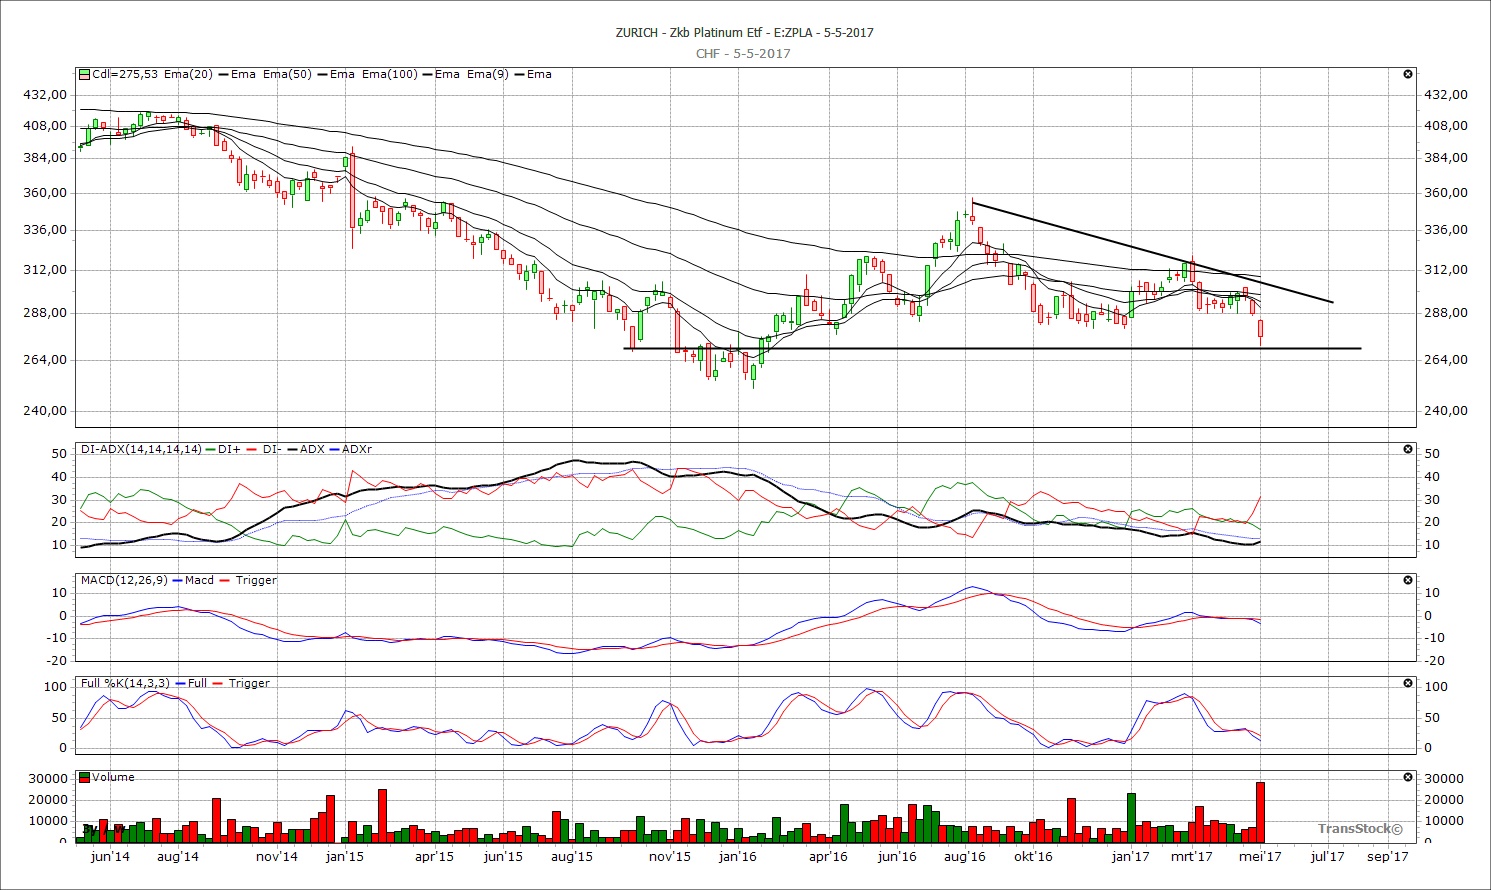The image size is (1491, 890).
Task: Select the Cdl=275,53 legend entry
Action: (x=125, y=74)
